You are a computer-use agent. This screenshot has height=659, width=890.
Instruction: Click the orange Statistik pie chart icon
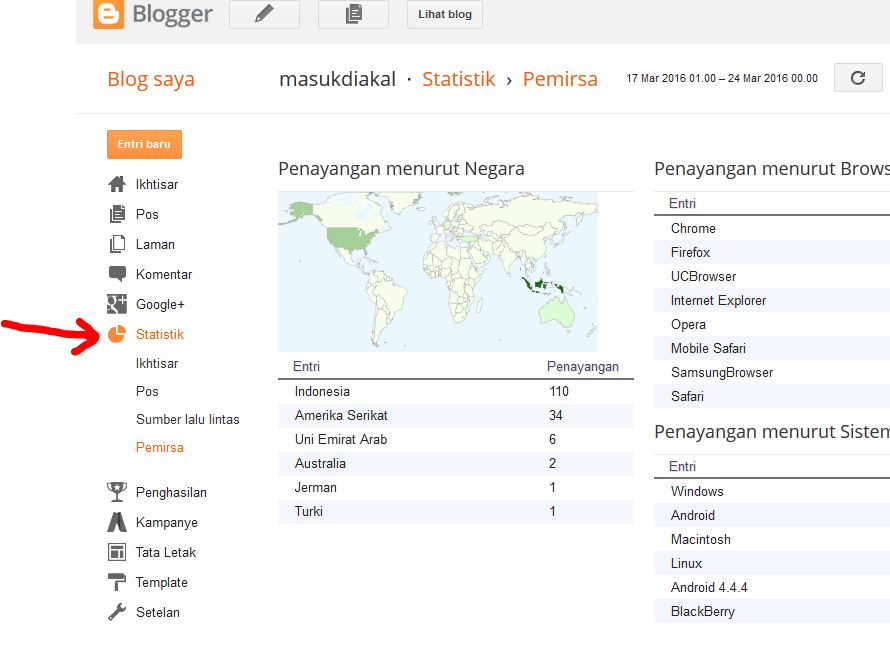117,334
